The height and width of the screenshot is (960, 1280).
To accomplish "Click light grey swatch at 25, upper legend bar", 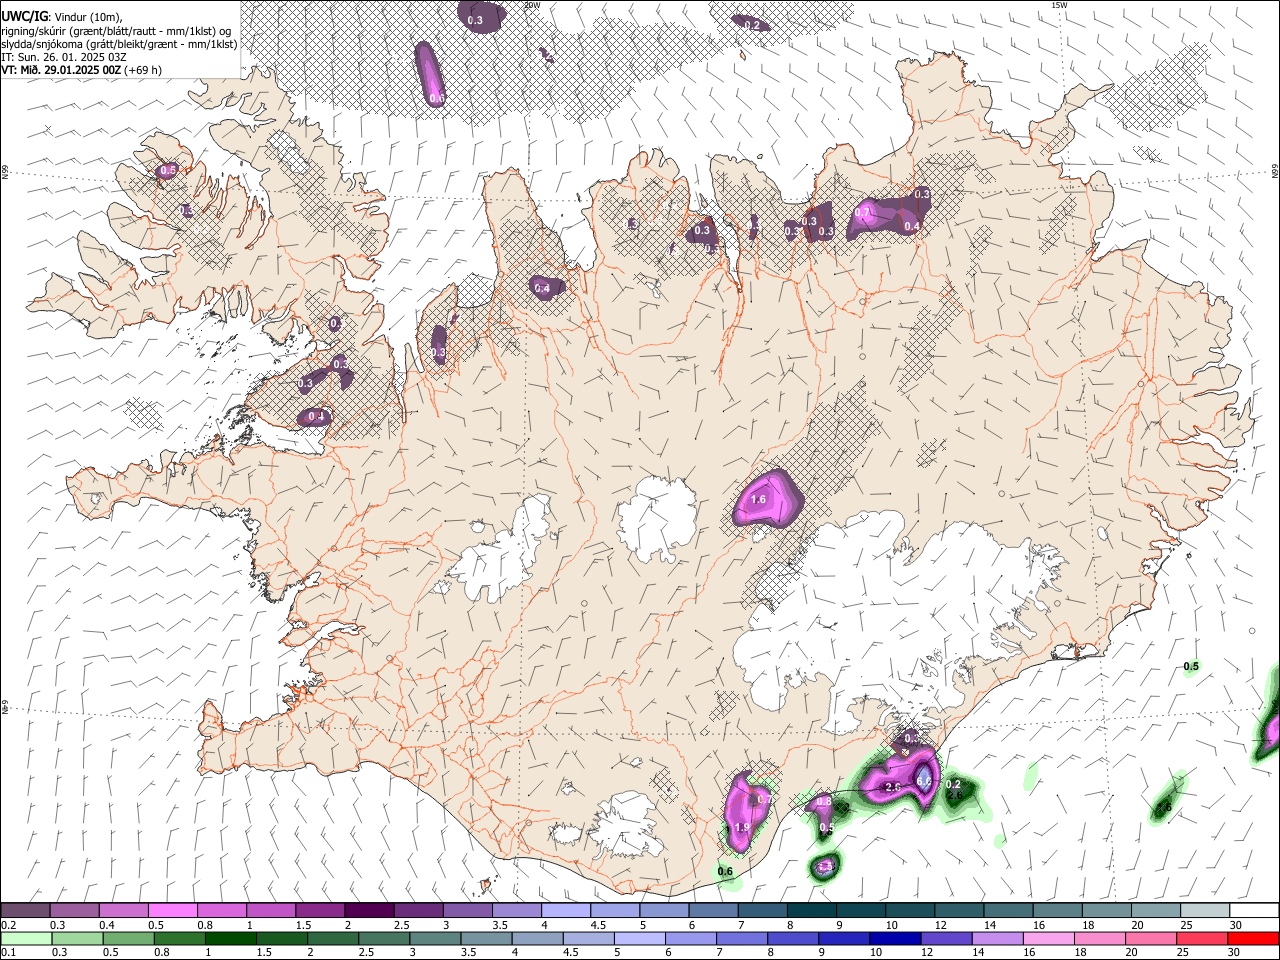I will coord(1204,911).
